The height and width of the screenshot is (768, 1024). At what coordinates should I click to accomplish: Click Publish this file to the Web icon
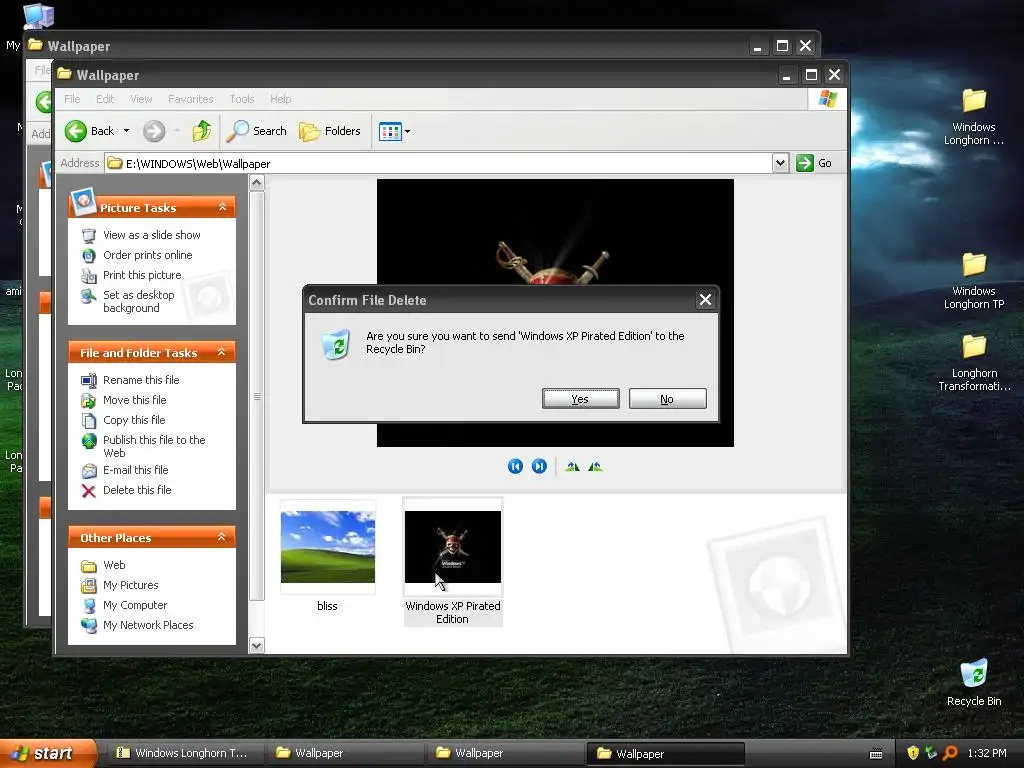coord(89,441)
